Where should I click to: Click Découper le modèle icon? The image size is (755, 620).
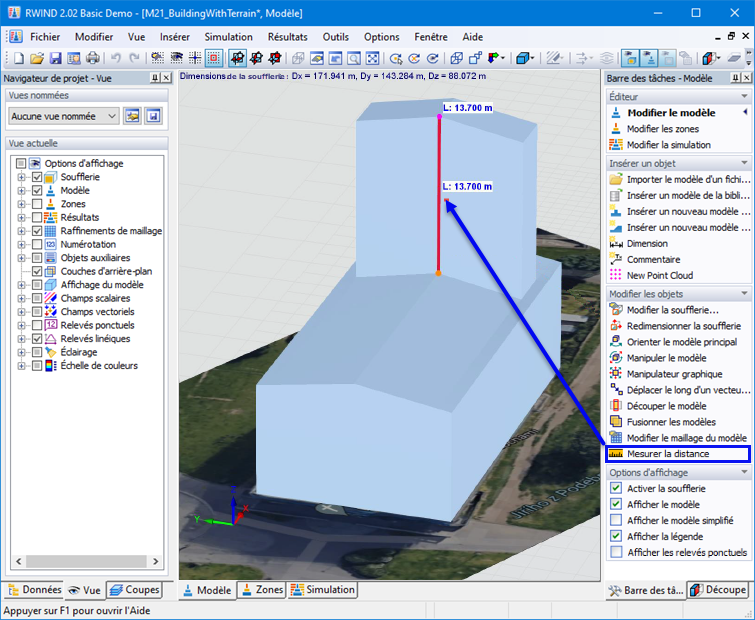click(616, 406)
